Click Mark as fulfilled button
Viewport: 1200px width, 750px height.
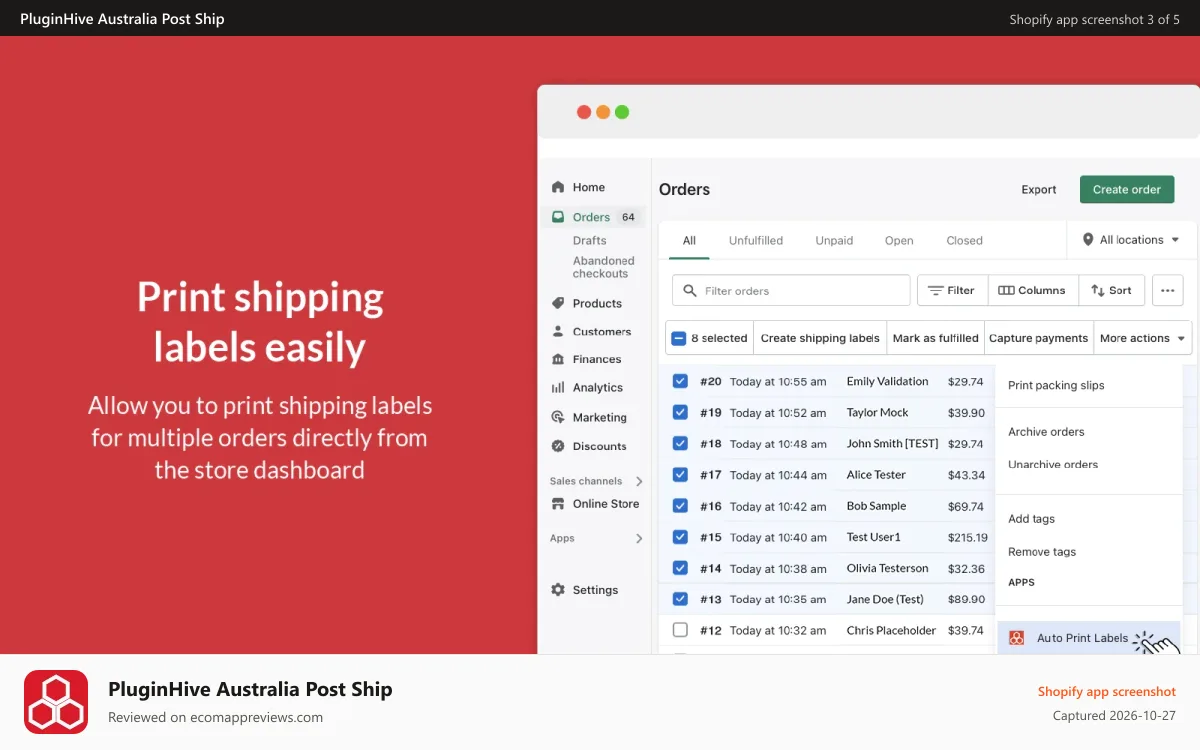click(936, 338)
